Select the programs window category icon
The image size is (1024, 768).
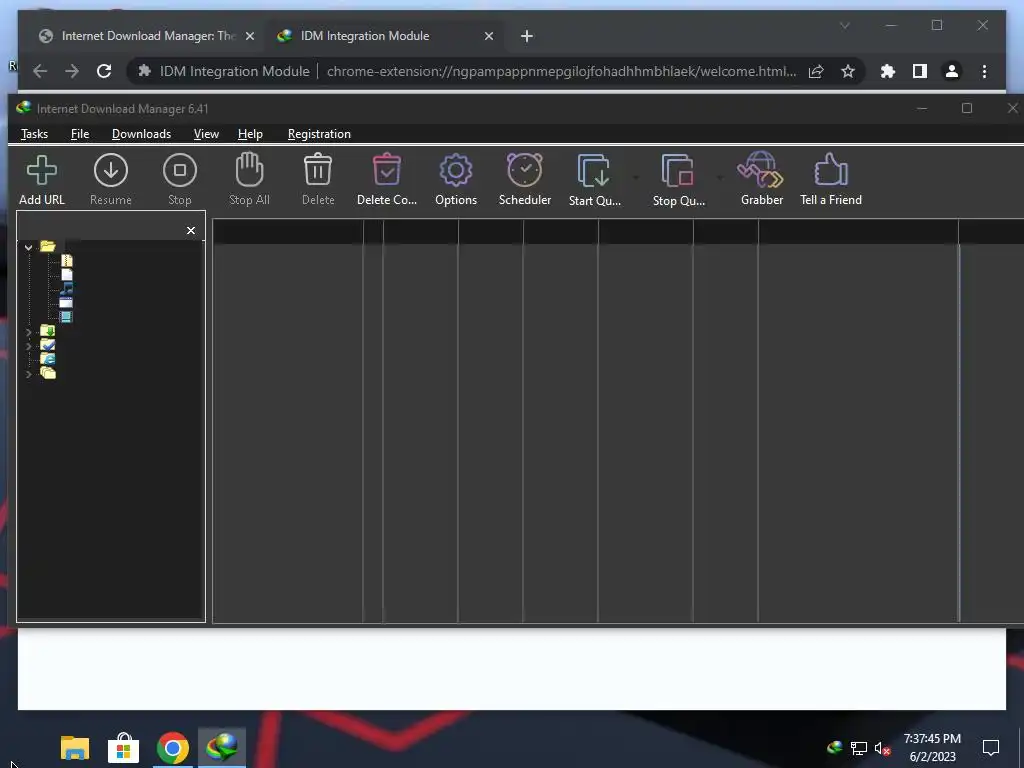(x=66, y=302)
